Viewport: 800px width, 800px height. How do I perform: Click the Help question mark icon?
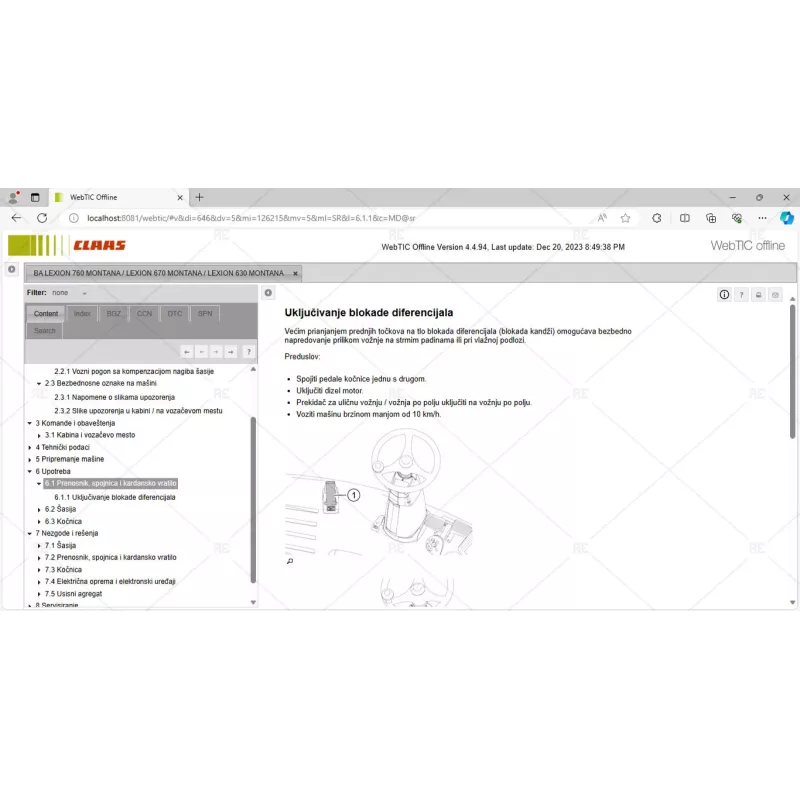tap(741, 294)
